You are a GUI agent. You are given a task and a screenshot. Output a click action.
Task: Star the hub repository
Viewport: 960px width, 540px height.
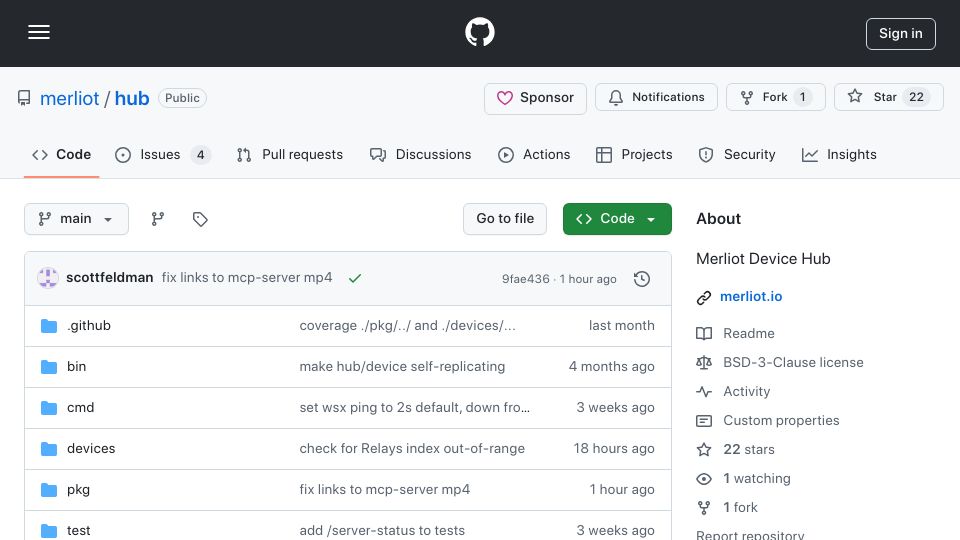(888, 97)
